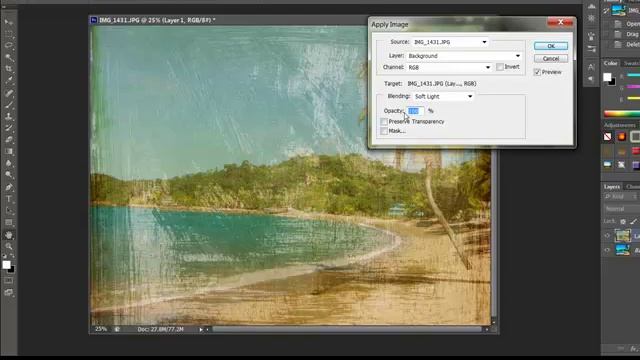The width and height of the screenshot is (640, 360).
Task: Select the Move tool
Action: [9, 22]
